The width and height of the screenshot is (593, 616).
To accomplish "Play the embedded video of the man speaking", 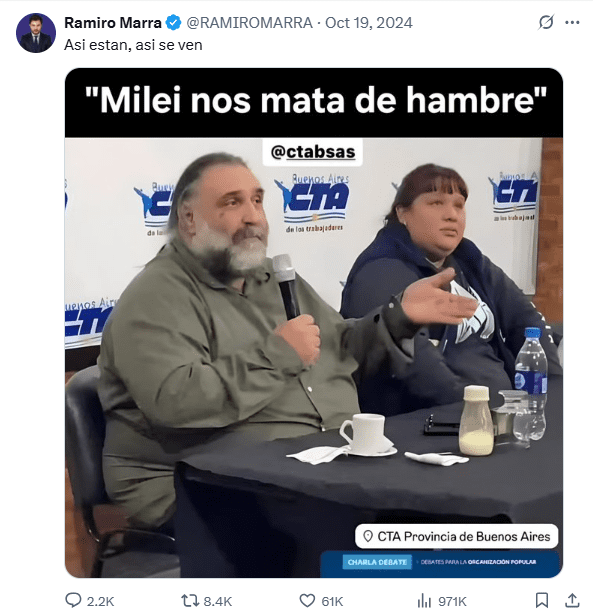I will pyautogui.click(x=314, y=323).
